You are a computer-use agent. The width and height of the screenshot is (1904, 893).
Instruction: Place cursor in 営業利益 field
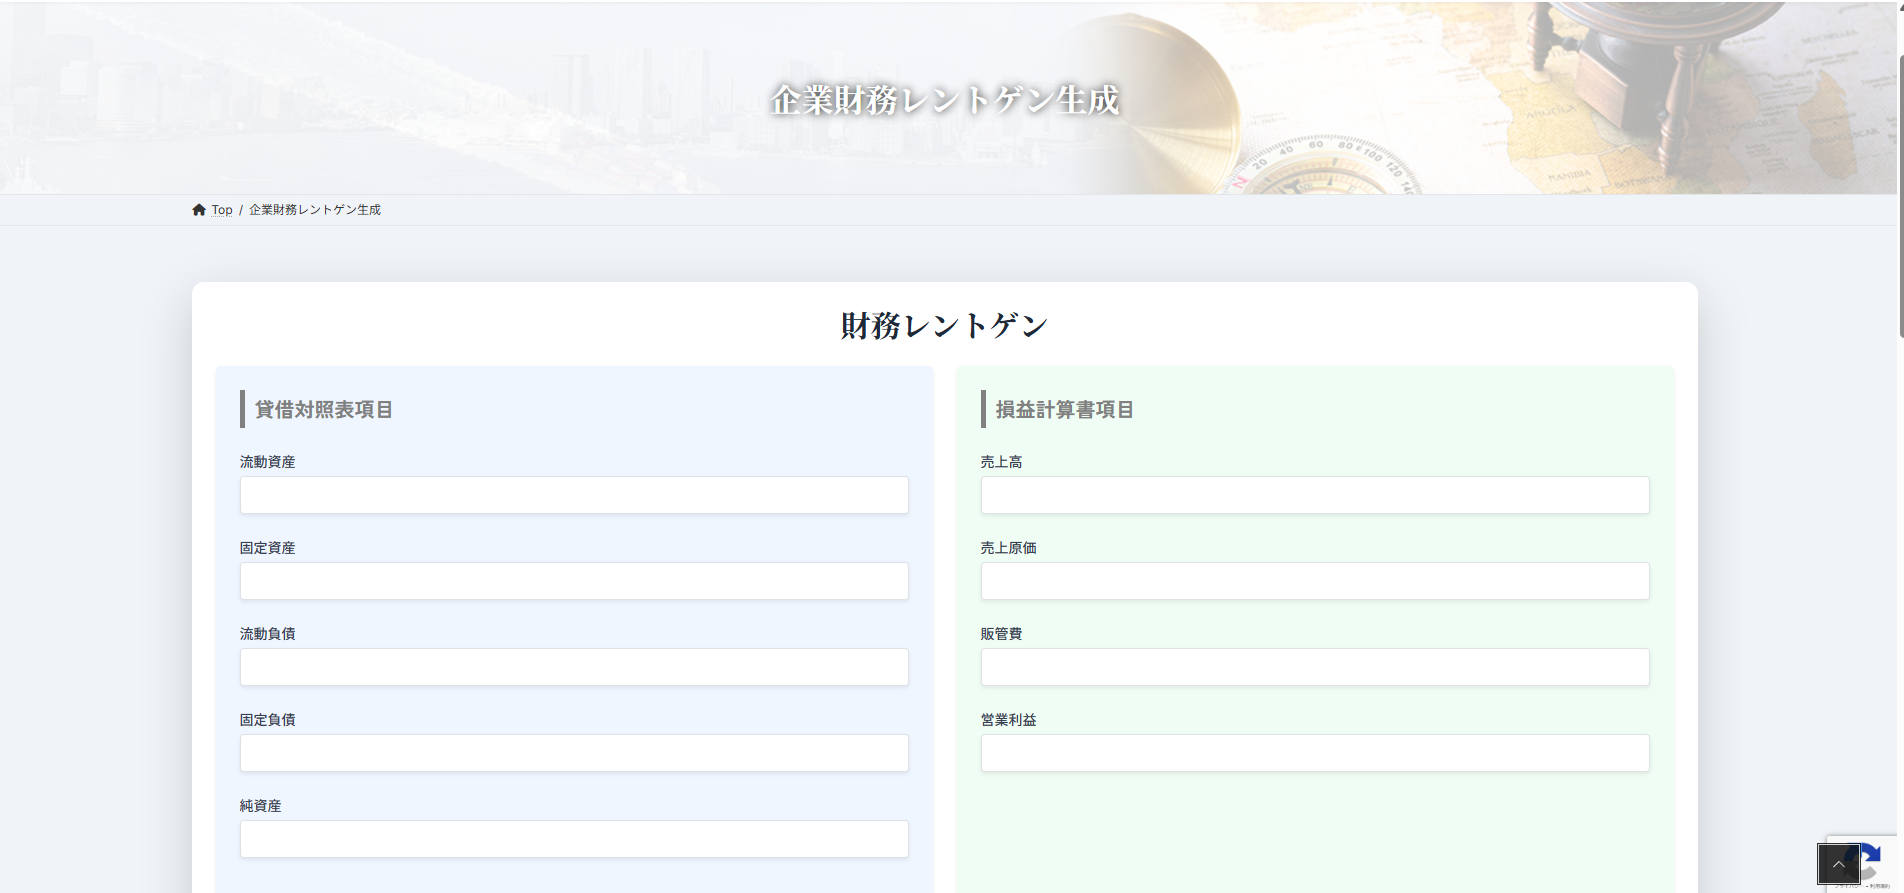pyautogui.click(x=1314, y=753)
